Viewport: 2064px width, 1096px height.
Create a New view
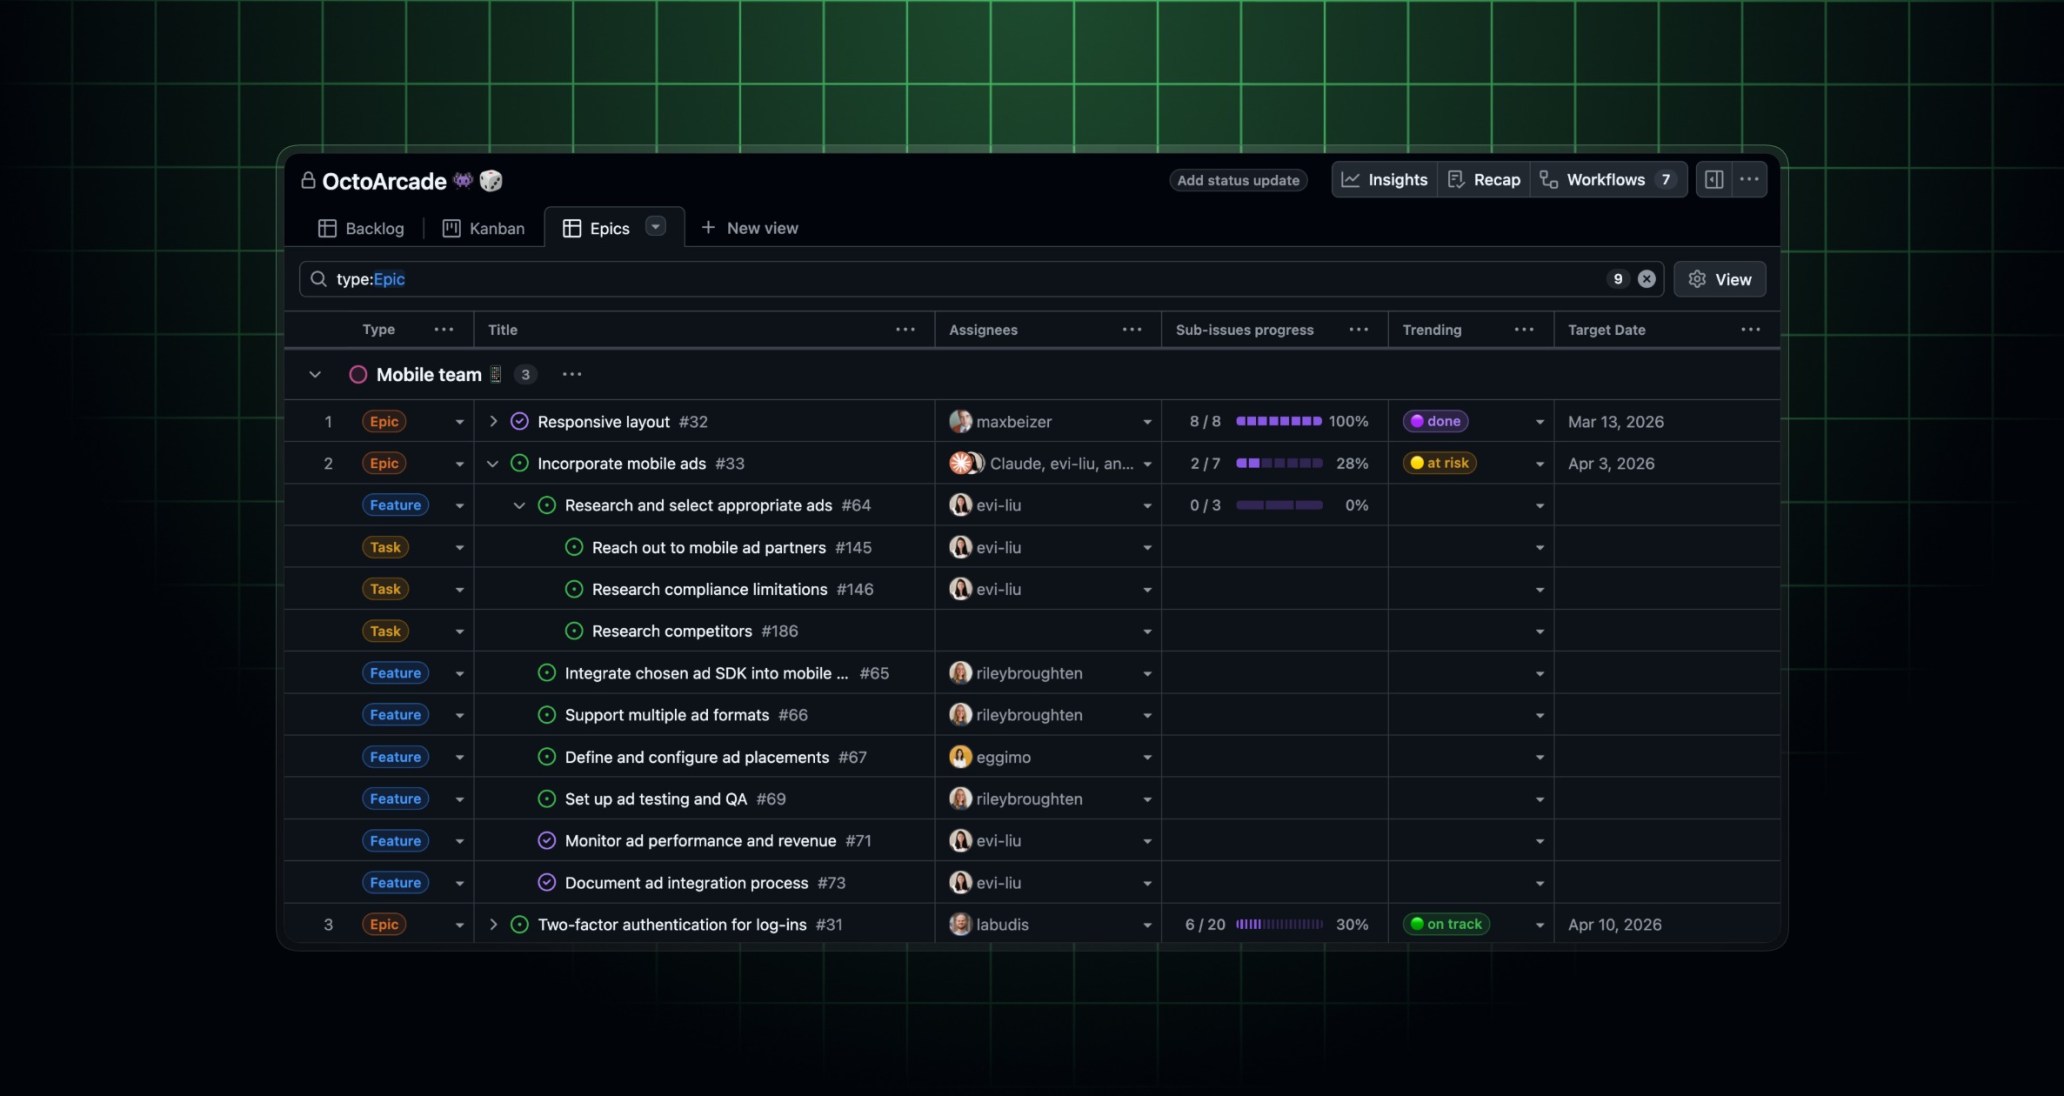pos(750,228)
